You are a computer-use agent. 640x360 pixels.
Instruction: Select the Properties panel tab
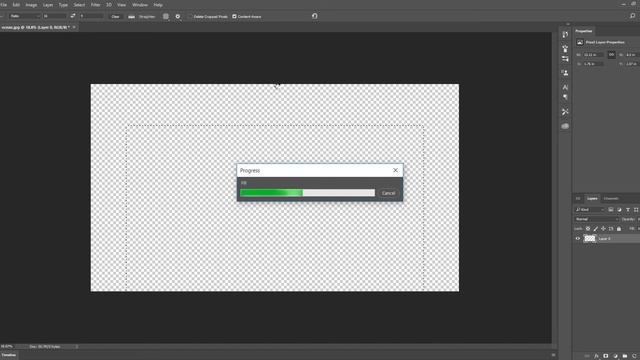tap(584, 31)
